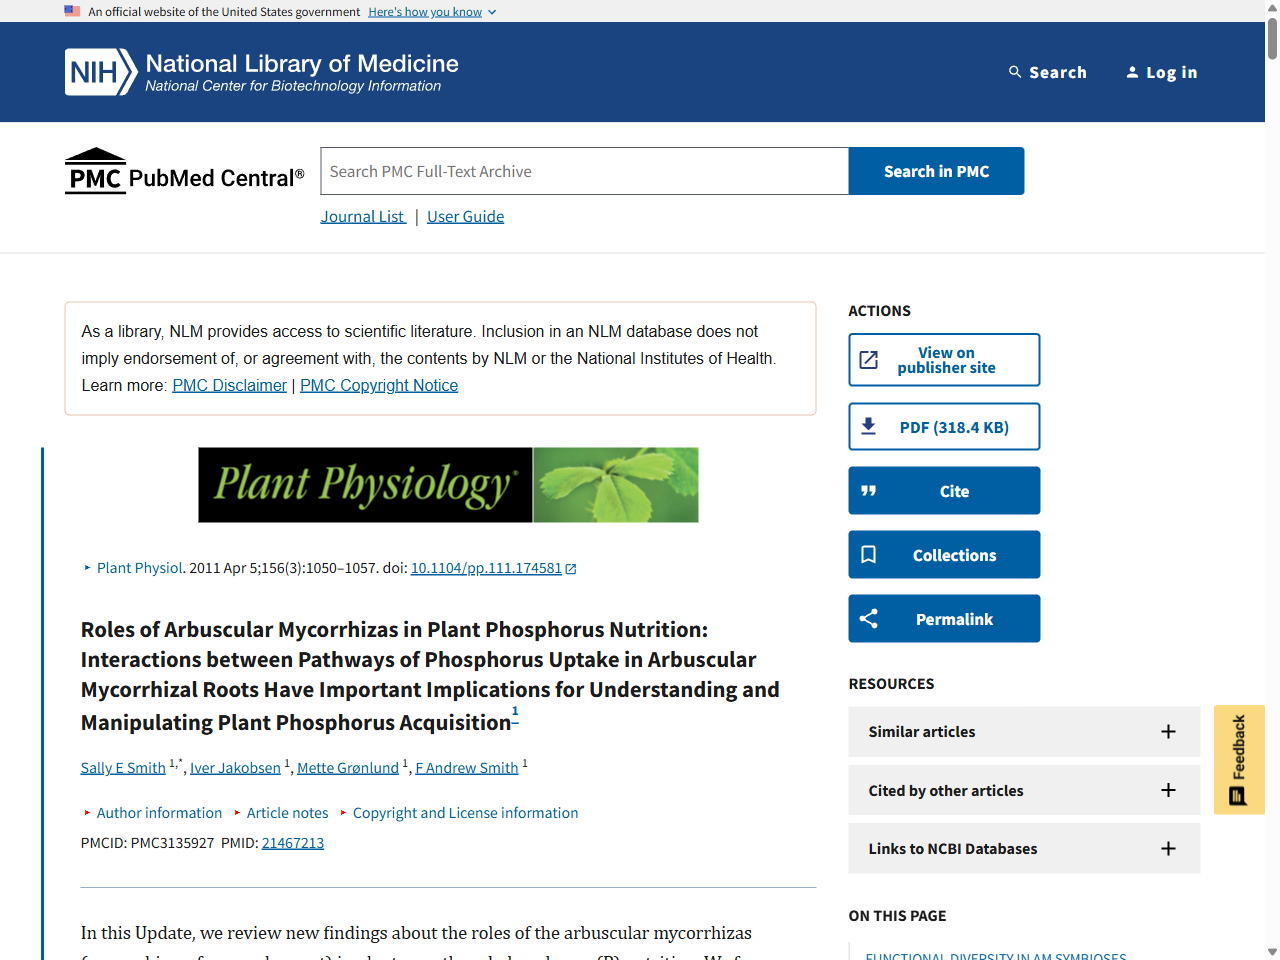Click the PMC PubMed Central logo
Viewport: 1280px width, 960px height.
(x=185, y=171)
